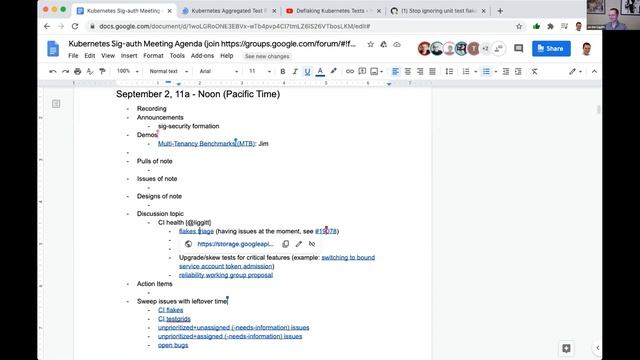Align text left
640x360 pixels.
tap(395, 71)
